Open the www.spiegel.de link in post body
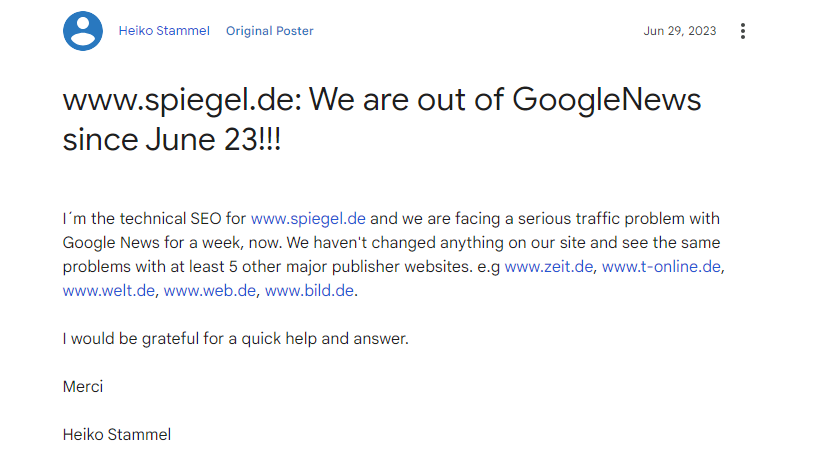 pyautogui.click(x=308, y=218)
